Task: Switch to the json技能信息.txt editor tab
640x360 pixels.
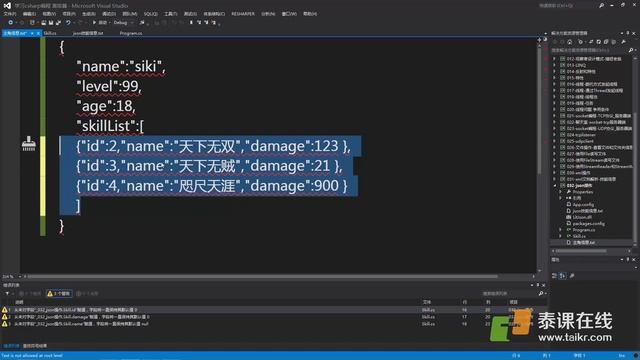Action: coord(88,33)
